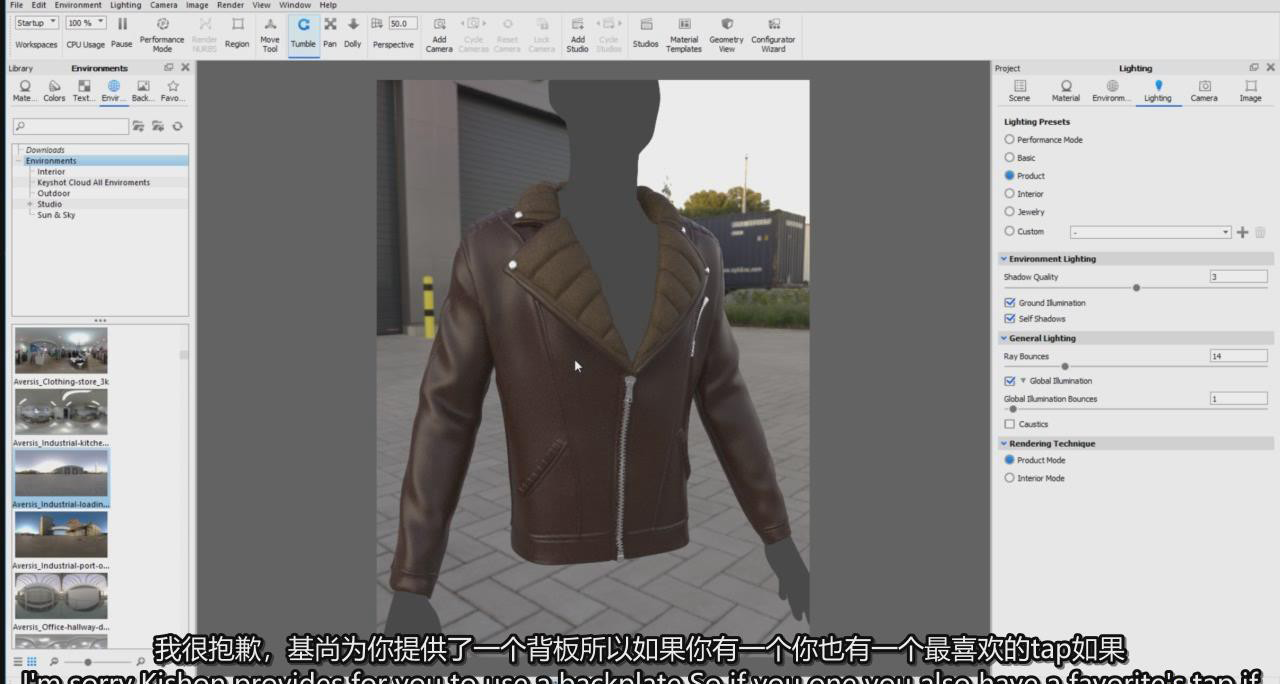Screen dimensions: 1280x684
Task: Select the Interior lighting preset
Action: pos(1010,194)
